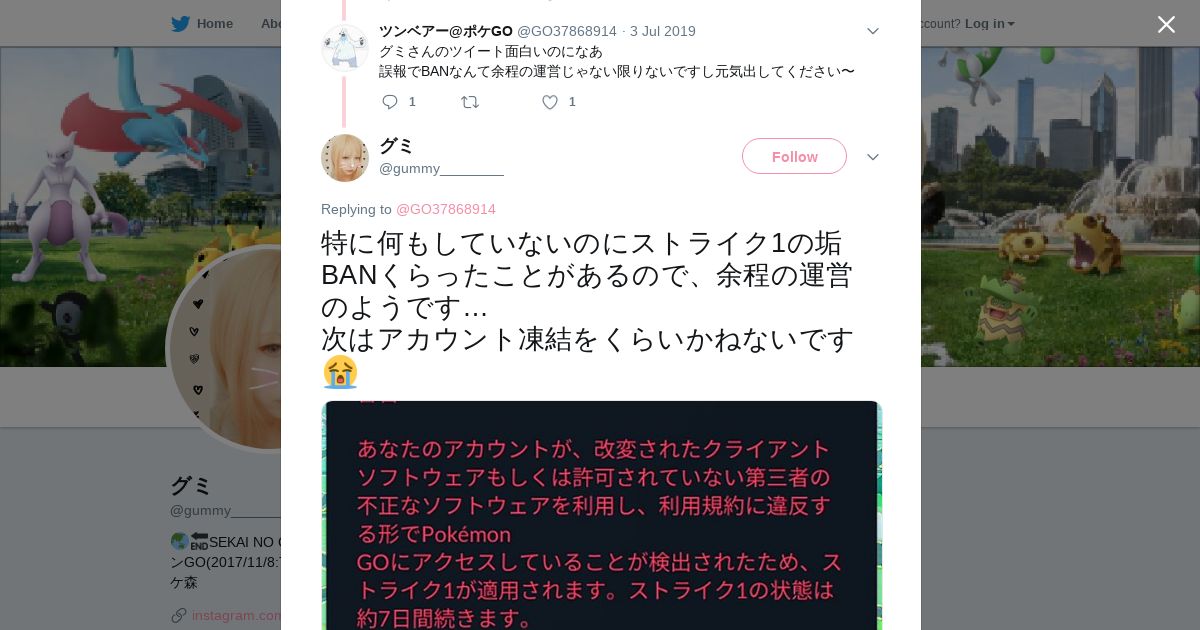Open the About menu item in the navbar
This screenshot has height=630, width=1200.
pos(271,23)
